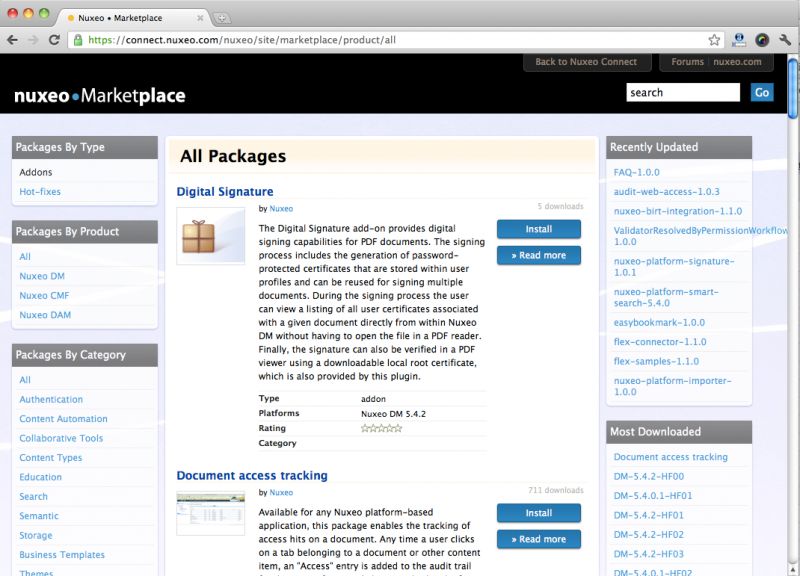Click Document access tracking screenshot thumbnail
Viewport: 800px width, 576px height.
point(211,513)
